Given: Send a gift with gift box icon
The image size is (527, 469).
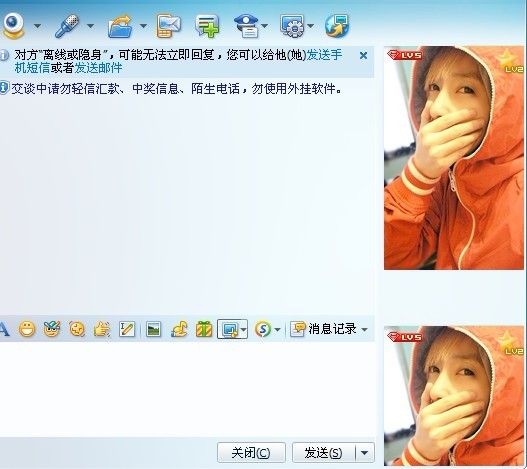Looking at the screenshot, I should pyautogui.click(x=204, y=329).
